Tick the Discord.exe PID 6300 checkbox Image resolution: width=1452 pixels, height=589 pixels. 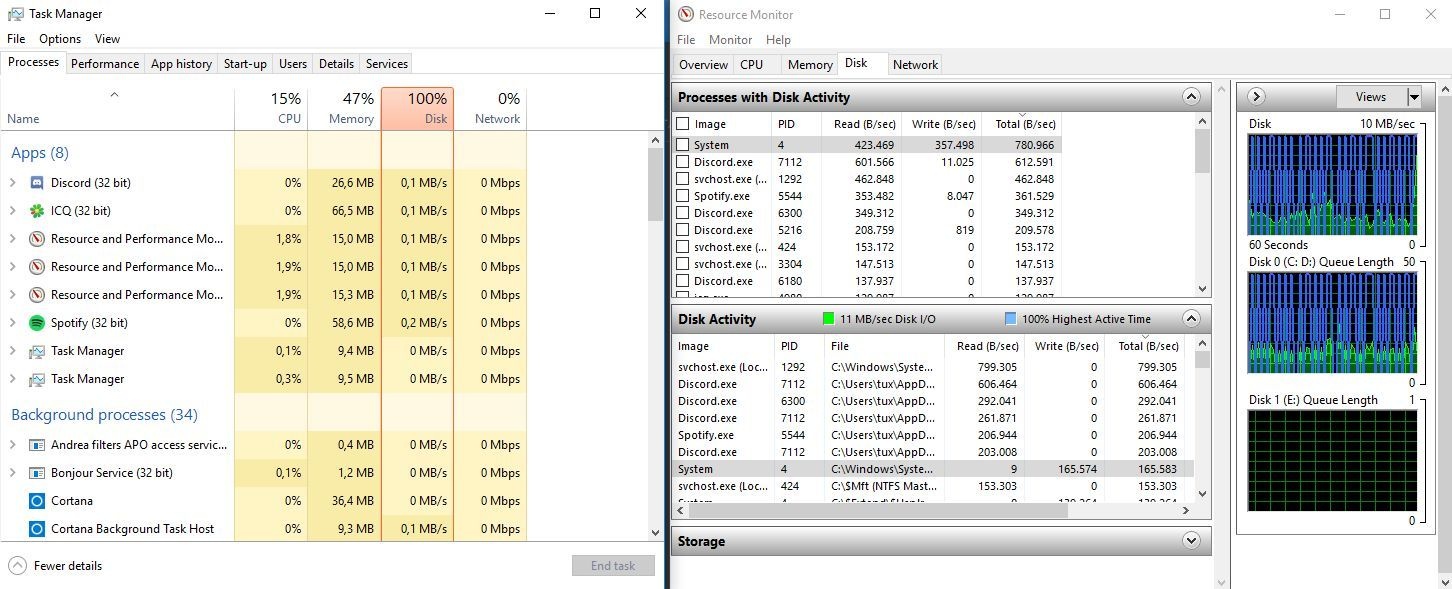[683, 213]
